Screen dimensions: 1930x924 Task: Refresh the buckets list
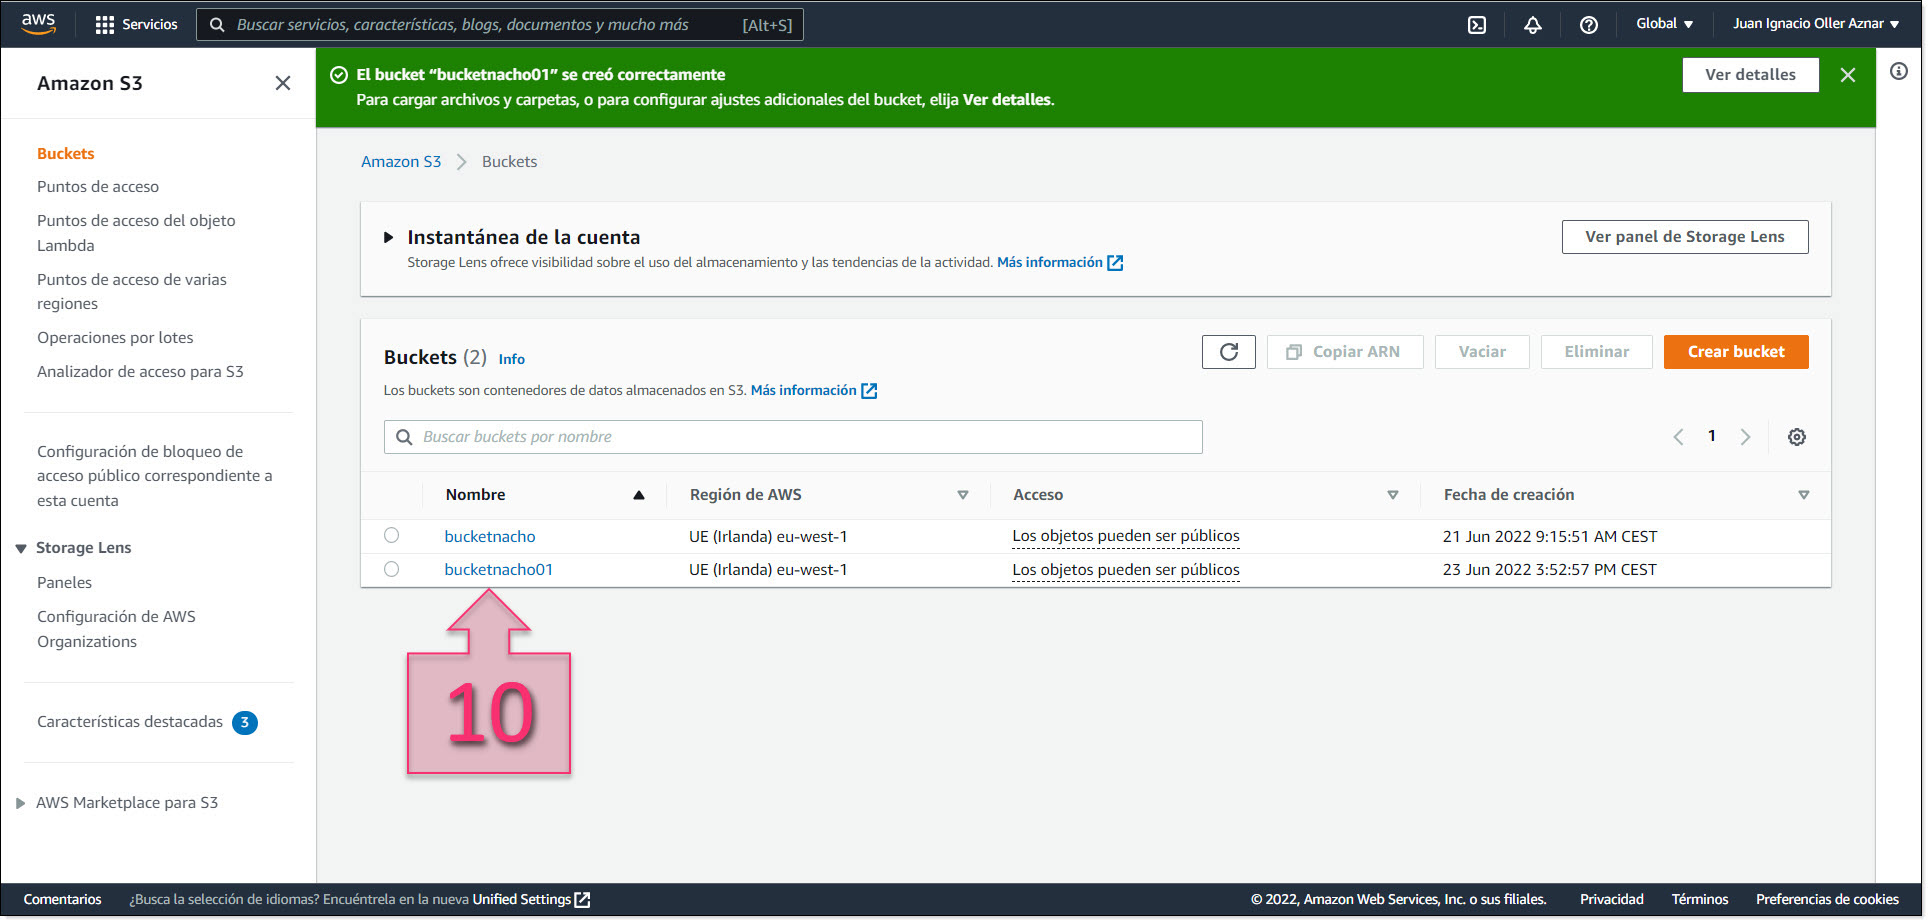click(1228, 352)
